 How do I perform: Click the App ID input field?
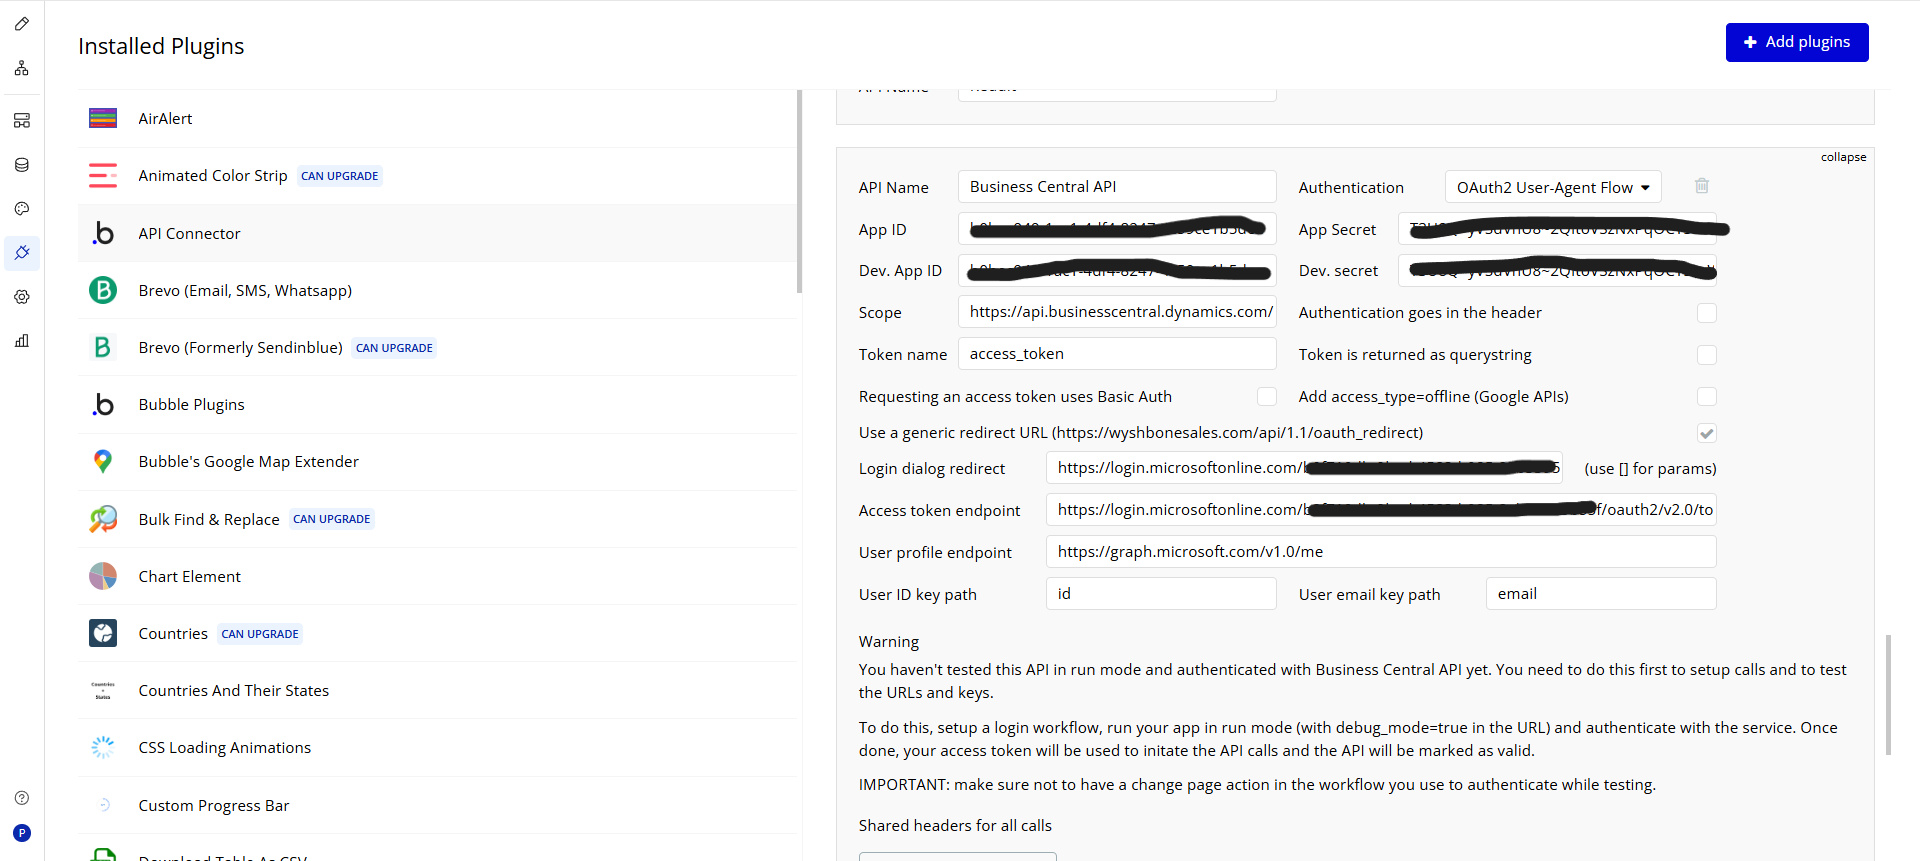(1117, 229)
